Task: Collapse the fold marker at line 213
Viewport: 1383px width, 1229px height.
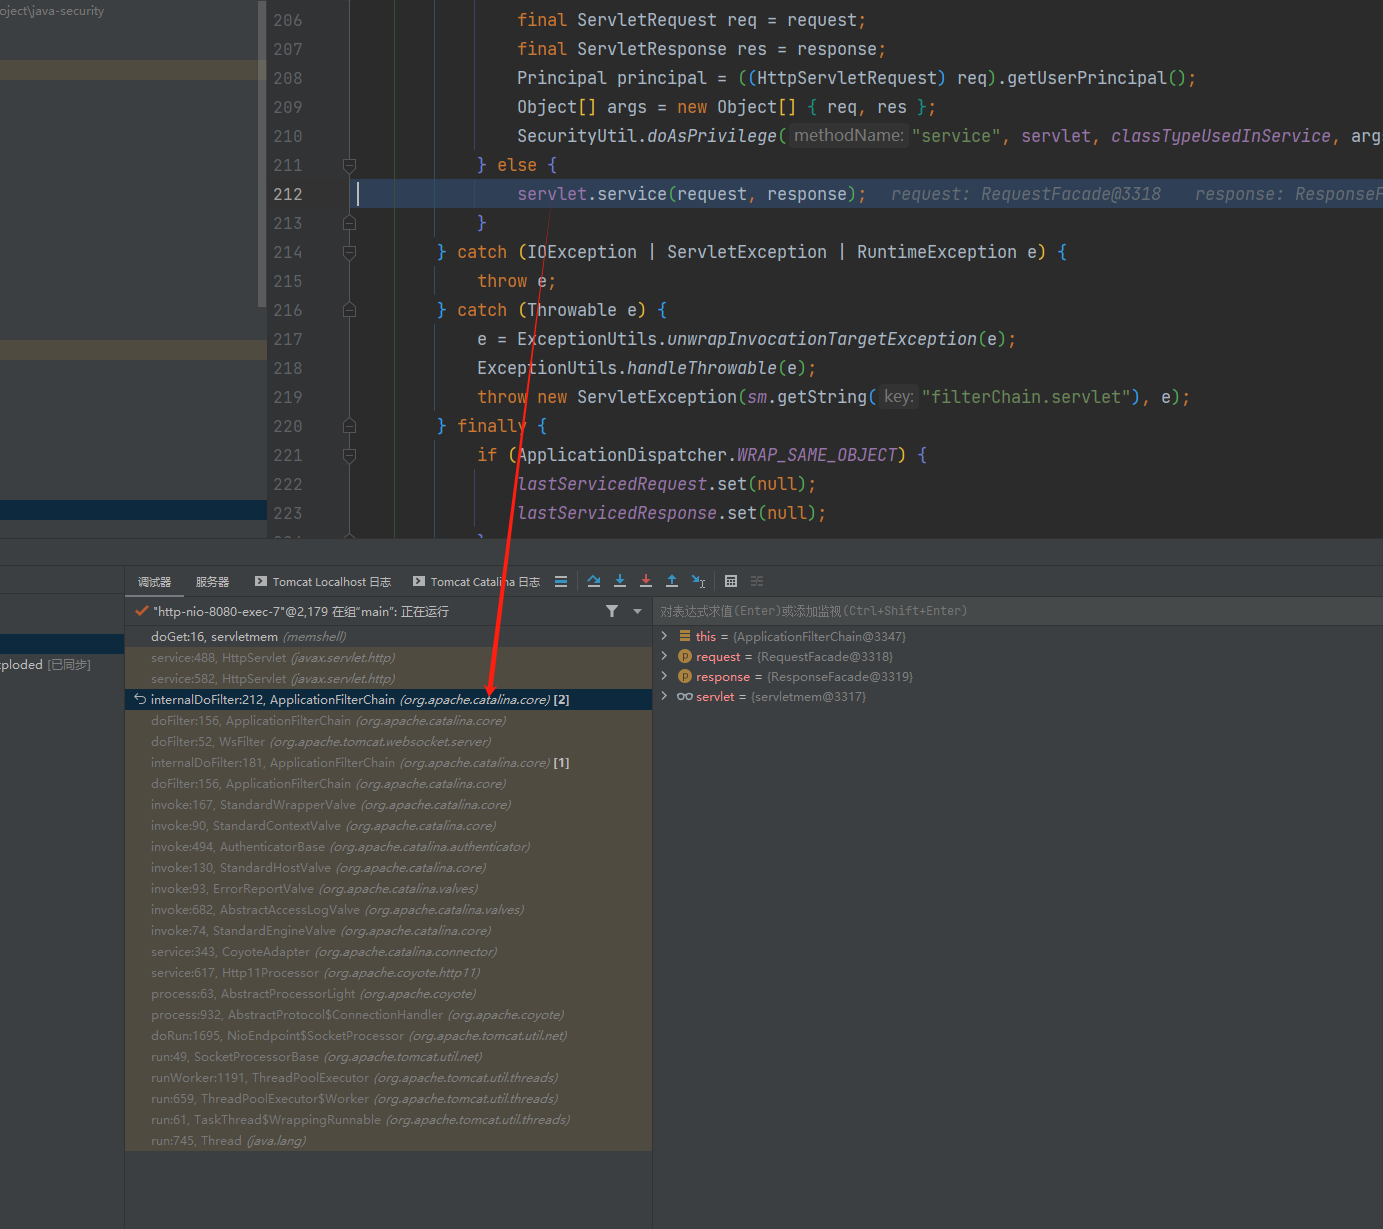Action: click(349, 223)
